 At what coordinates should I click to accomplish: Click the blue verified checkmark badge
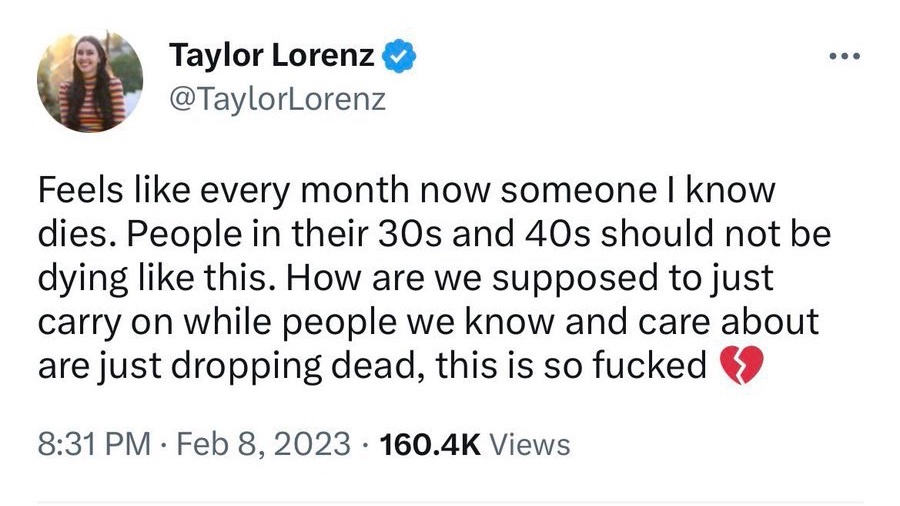[x=401, y=57]
